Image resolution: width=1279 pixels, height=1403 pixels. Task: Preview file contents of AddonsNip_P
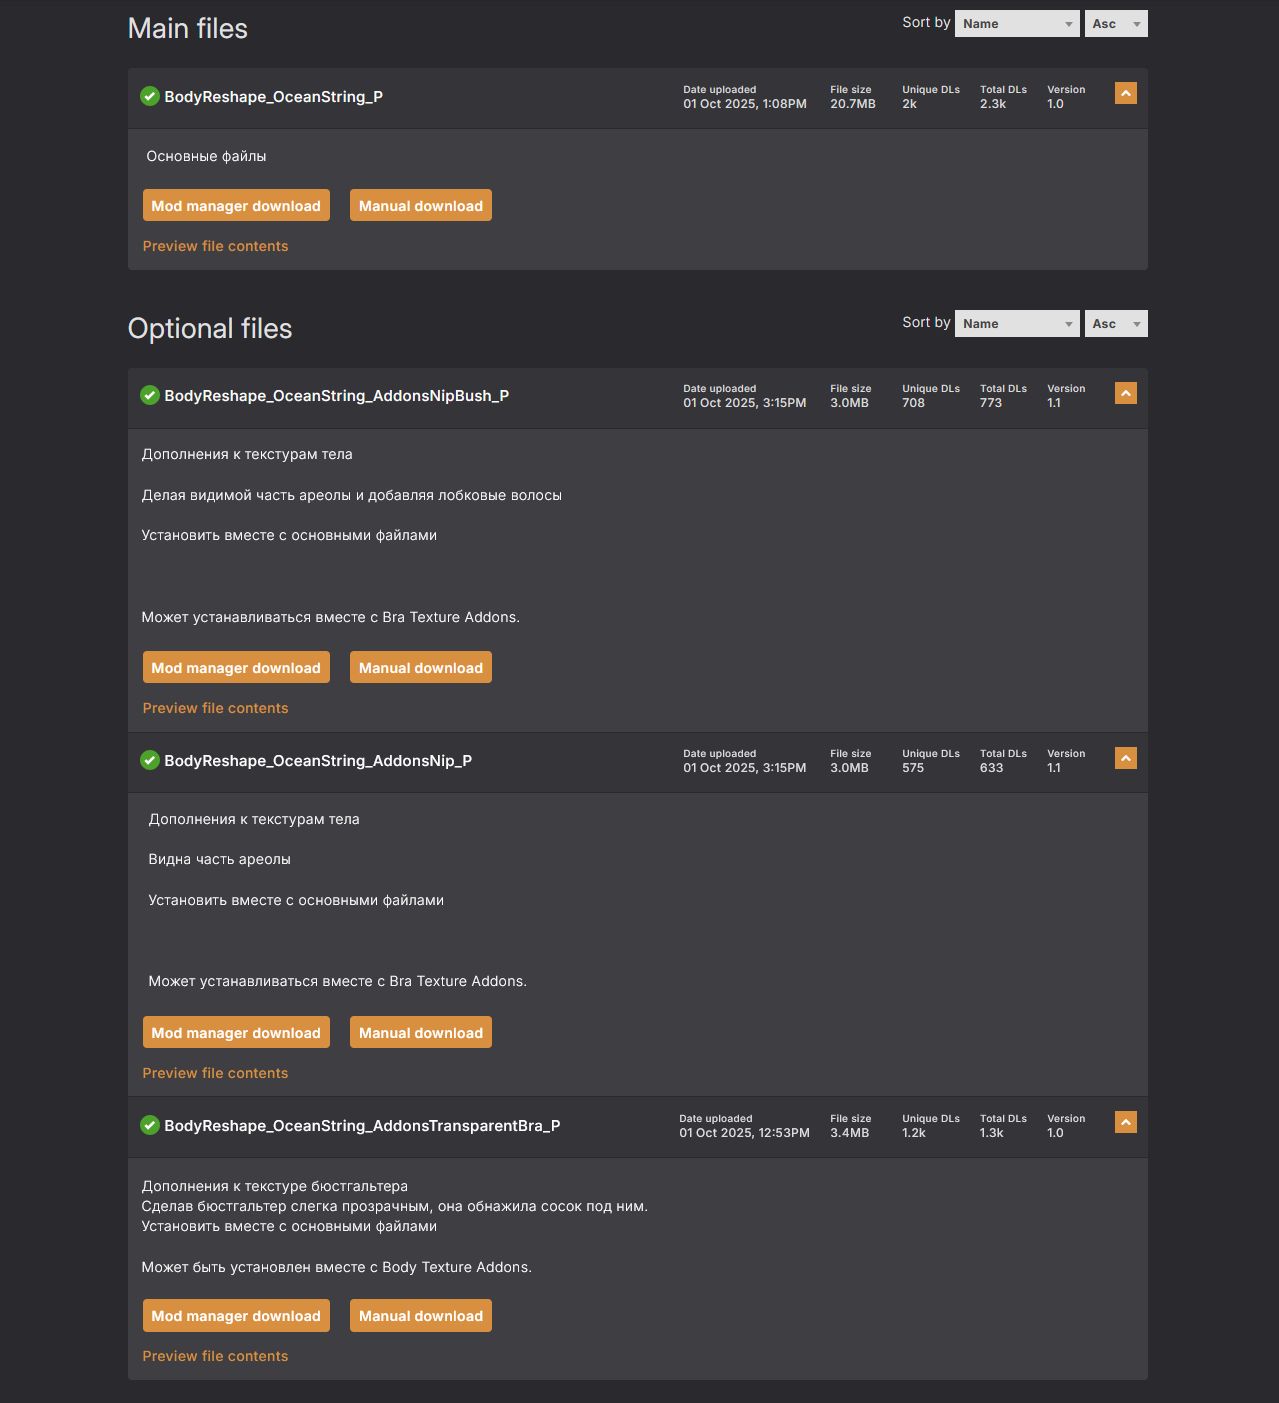pyautogui.click(x=215, y=1073)
